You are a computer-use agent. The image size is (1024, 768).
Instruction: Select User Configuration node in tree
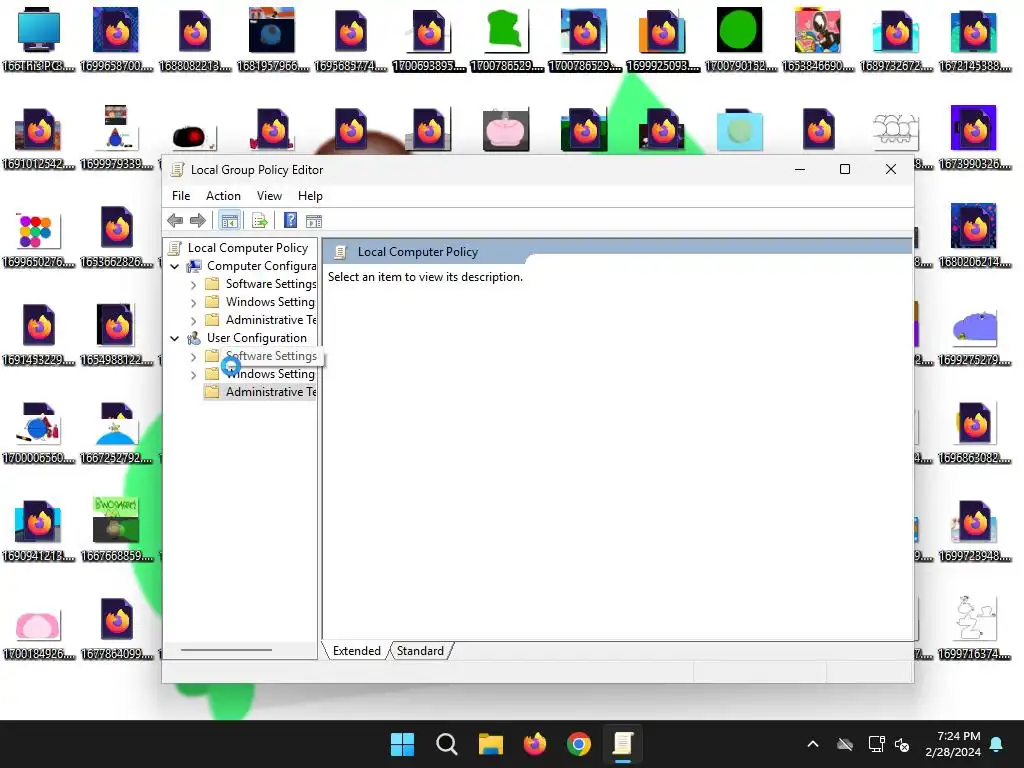[257, 338]
